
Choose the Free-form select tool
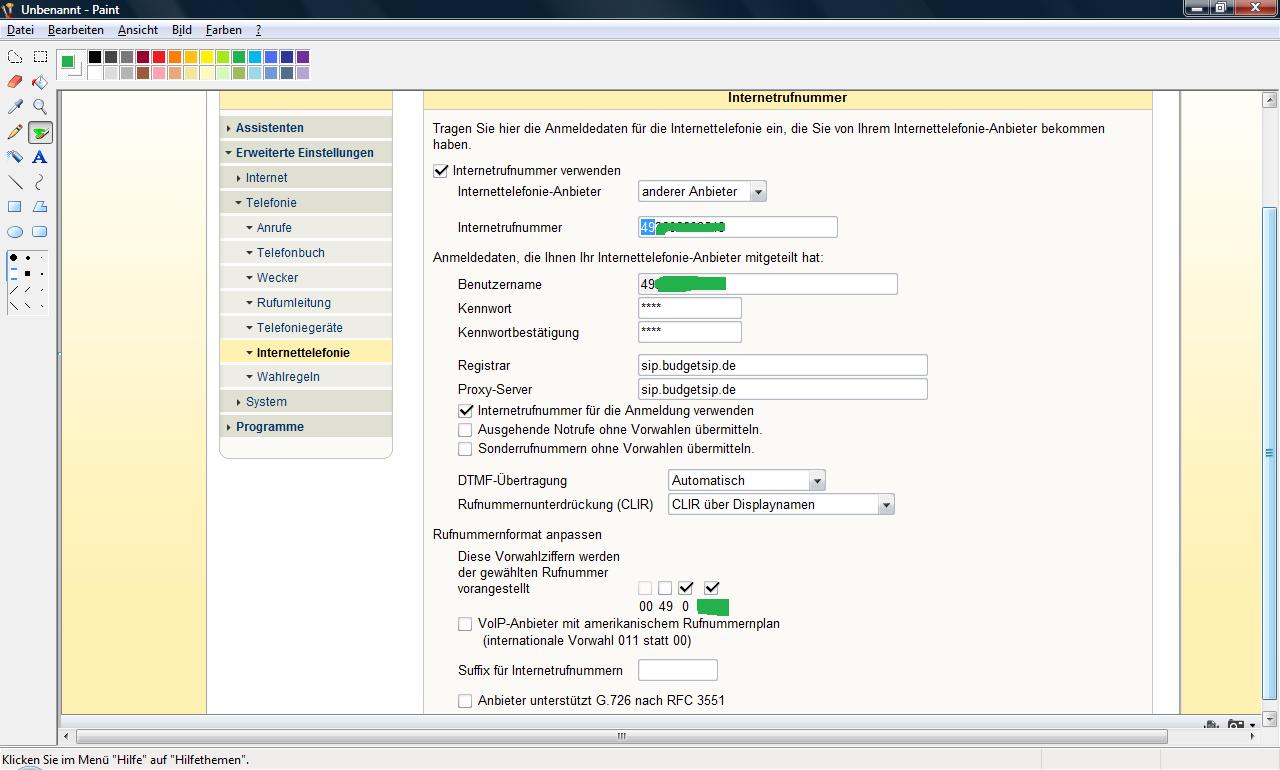[x=15, y=57]
